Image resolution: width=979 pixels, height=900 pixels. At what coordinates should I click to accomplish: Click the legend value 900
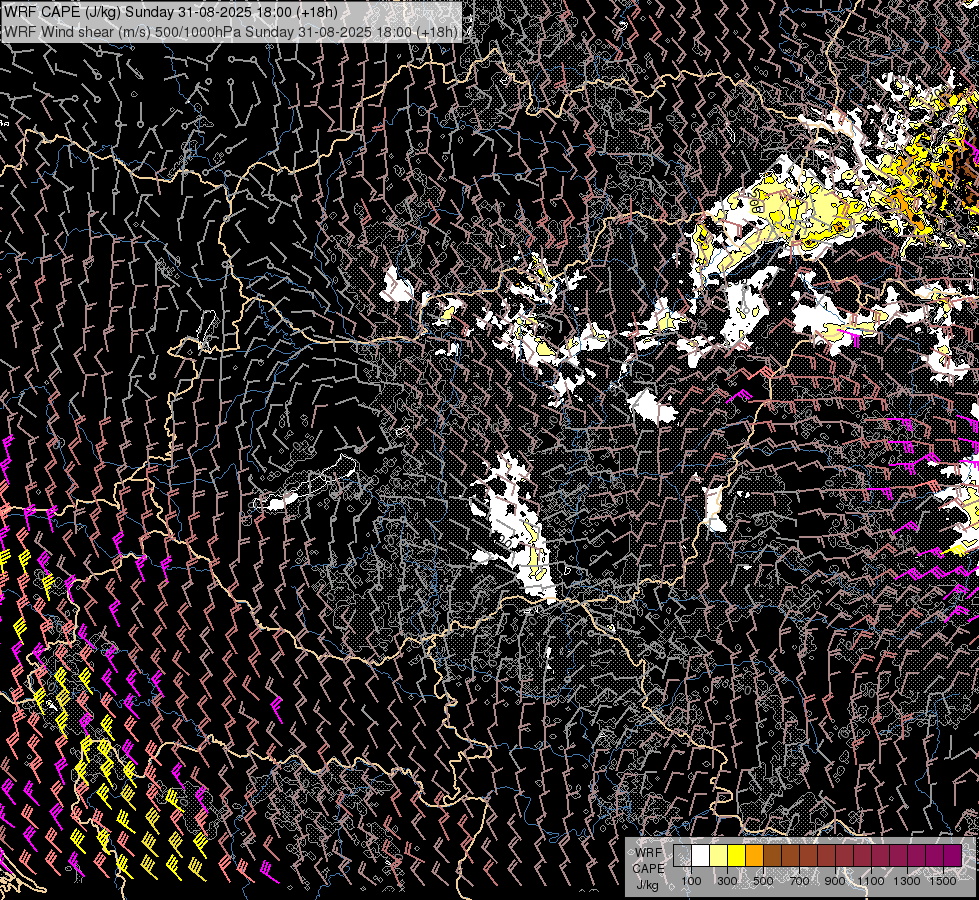point(835,881)
